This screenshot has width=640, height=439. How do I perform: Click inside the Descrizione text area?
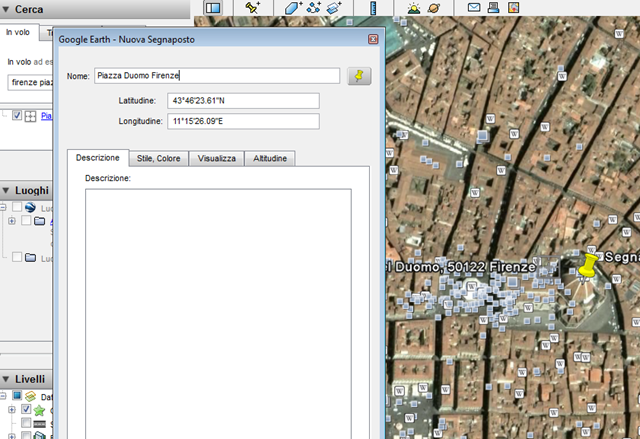[218, 314]
